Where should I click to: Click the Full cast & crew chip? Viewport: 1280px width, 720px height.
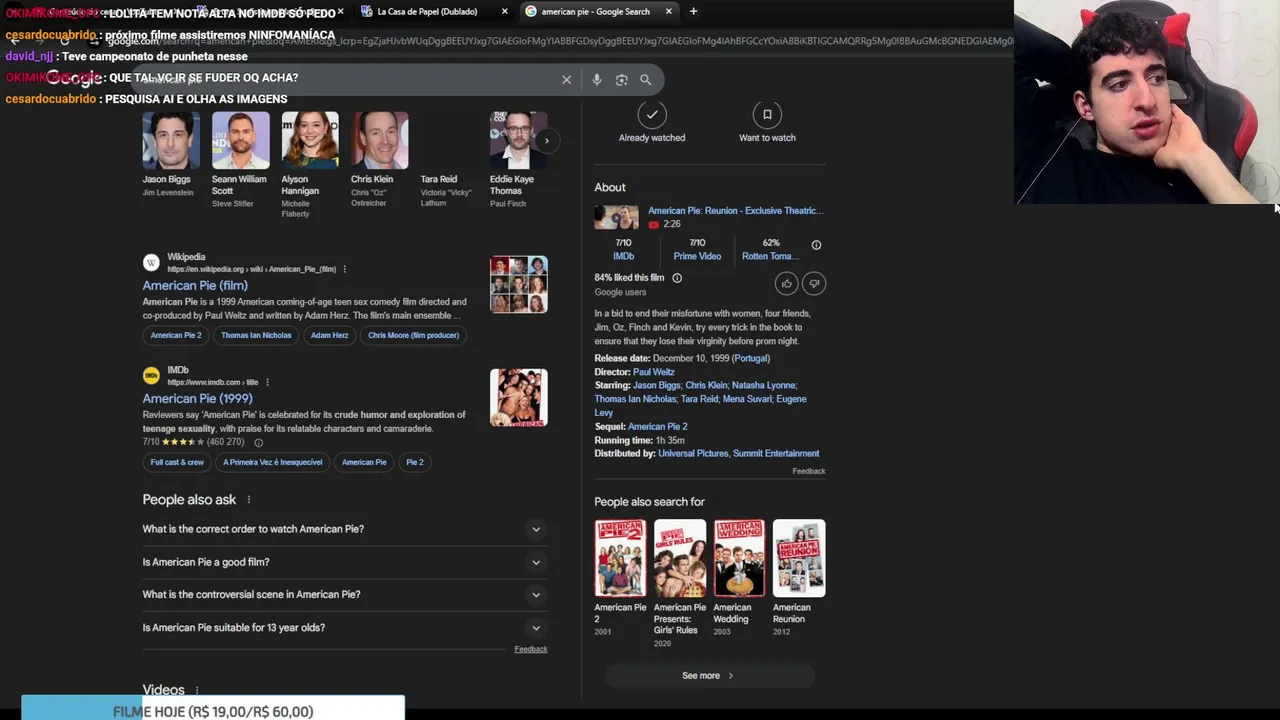(177, 462)
